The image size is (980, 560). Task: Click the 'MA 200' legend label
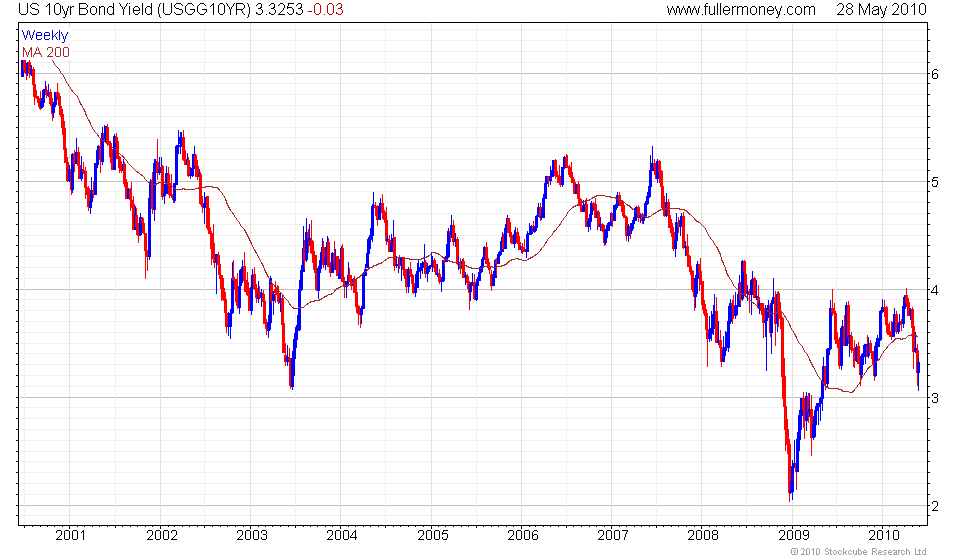tap(46, 52)
